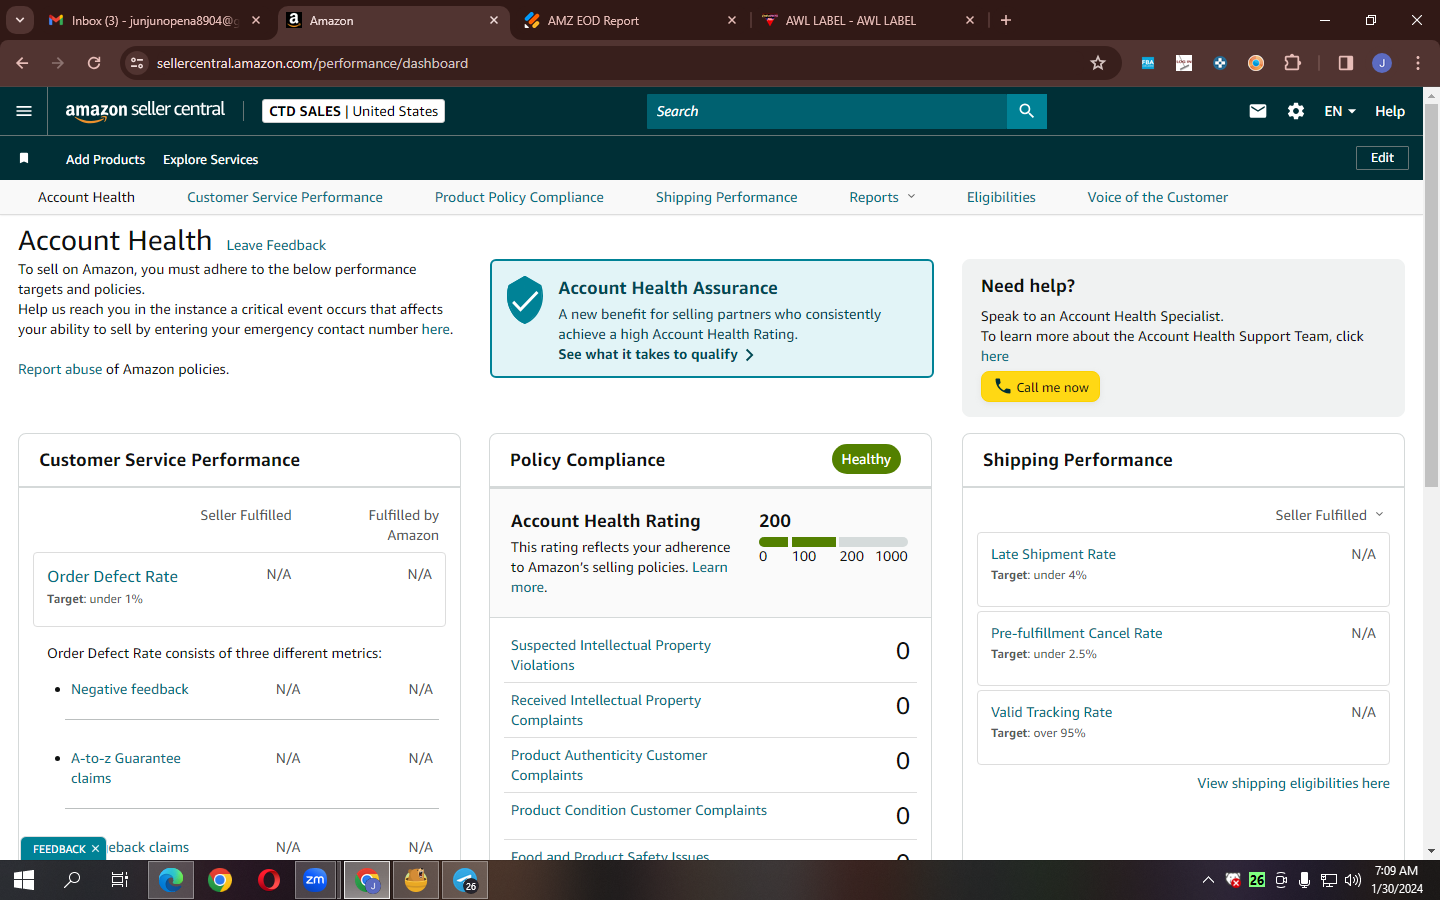Select the Account Health nav tab

pyautogui.click(x=86, y=197)
